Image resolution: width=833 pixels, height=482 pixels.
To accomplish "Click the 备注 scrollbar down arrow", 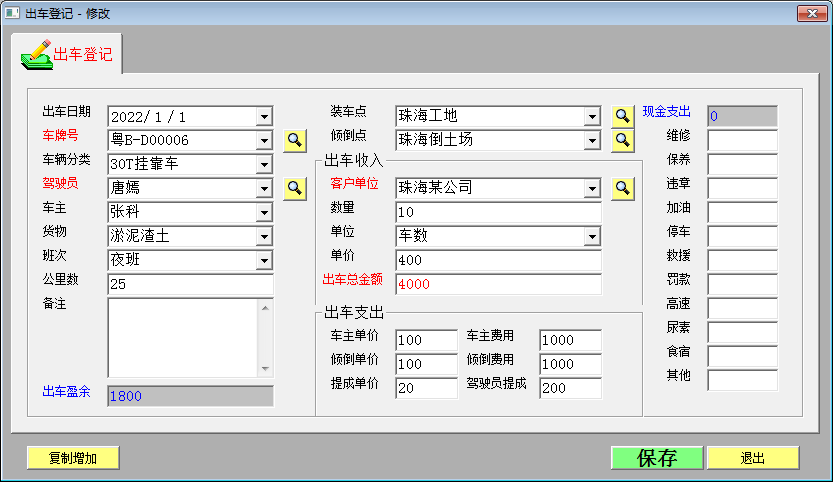I will tap(265, 369).
